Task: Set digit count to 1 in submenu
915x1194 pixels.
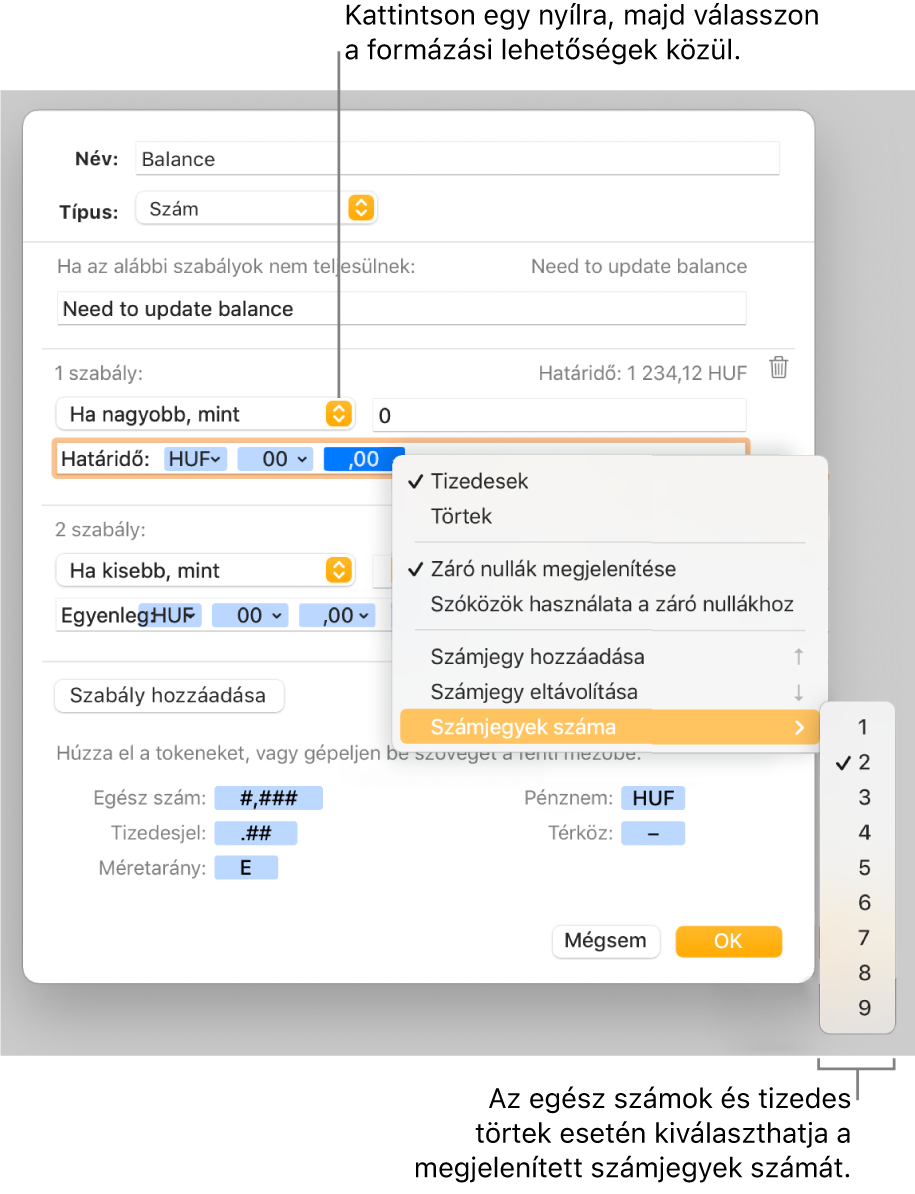Action: (x=857, y=726)
